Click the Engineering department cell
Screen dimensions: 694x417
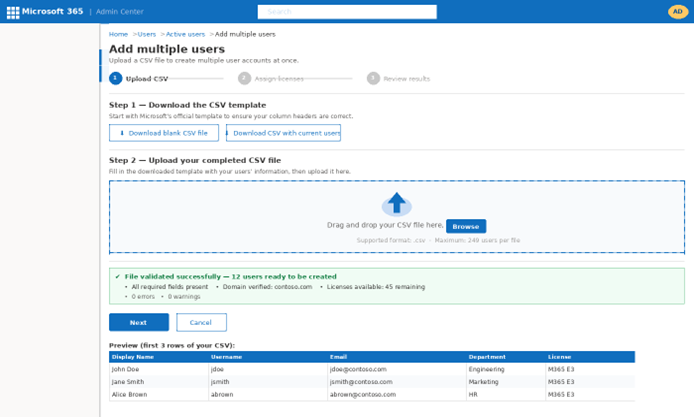[505, 369]
